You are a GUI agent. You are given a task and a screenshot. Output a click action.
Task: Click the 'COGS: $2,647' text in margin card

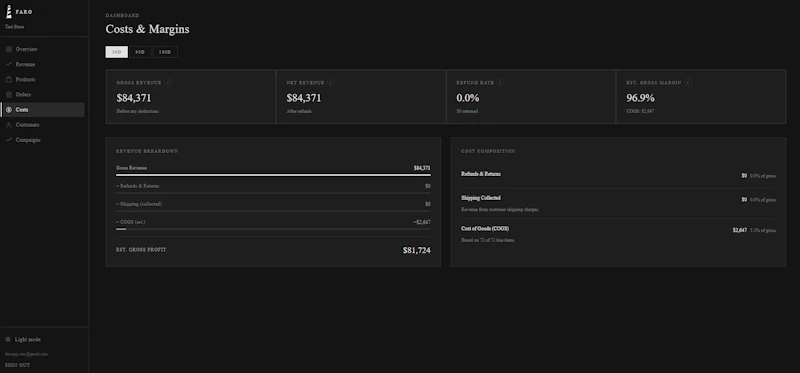coord(640,111)
